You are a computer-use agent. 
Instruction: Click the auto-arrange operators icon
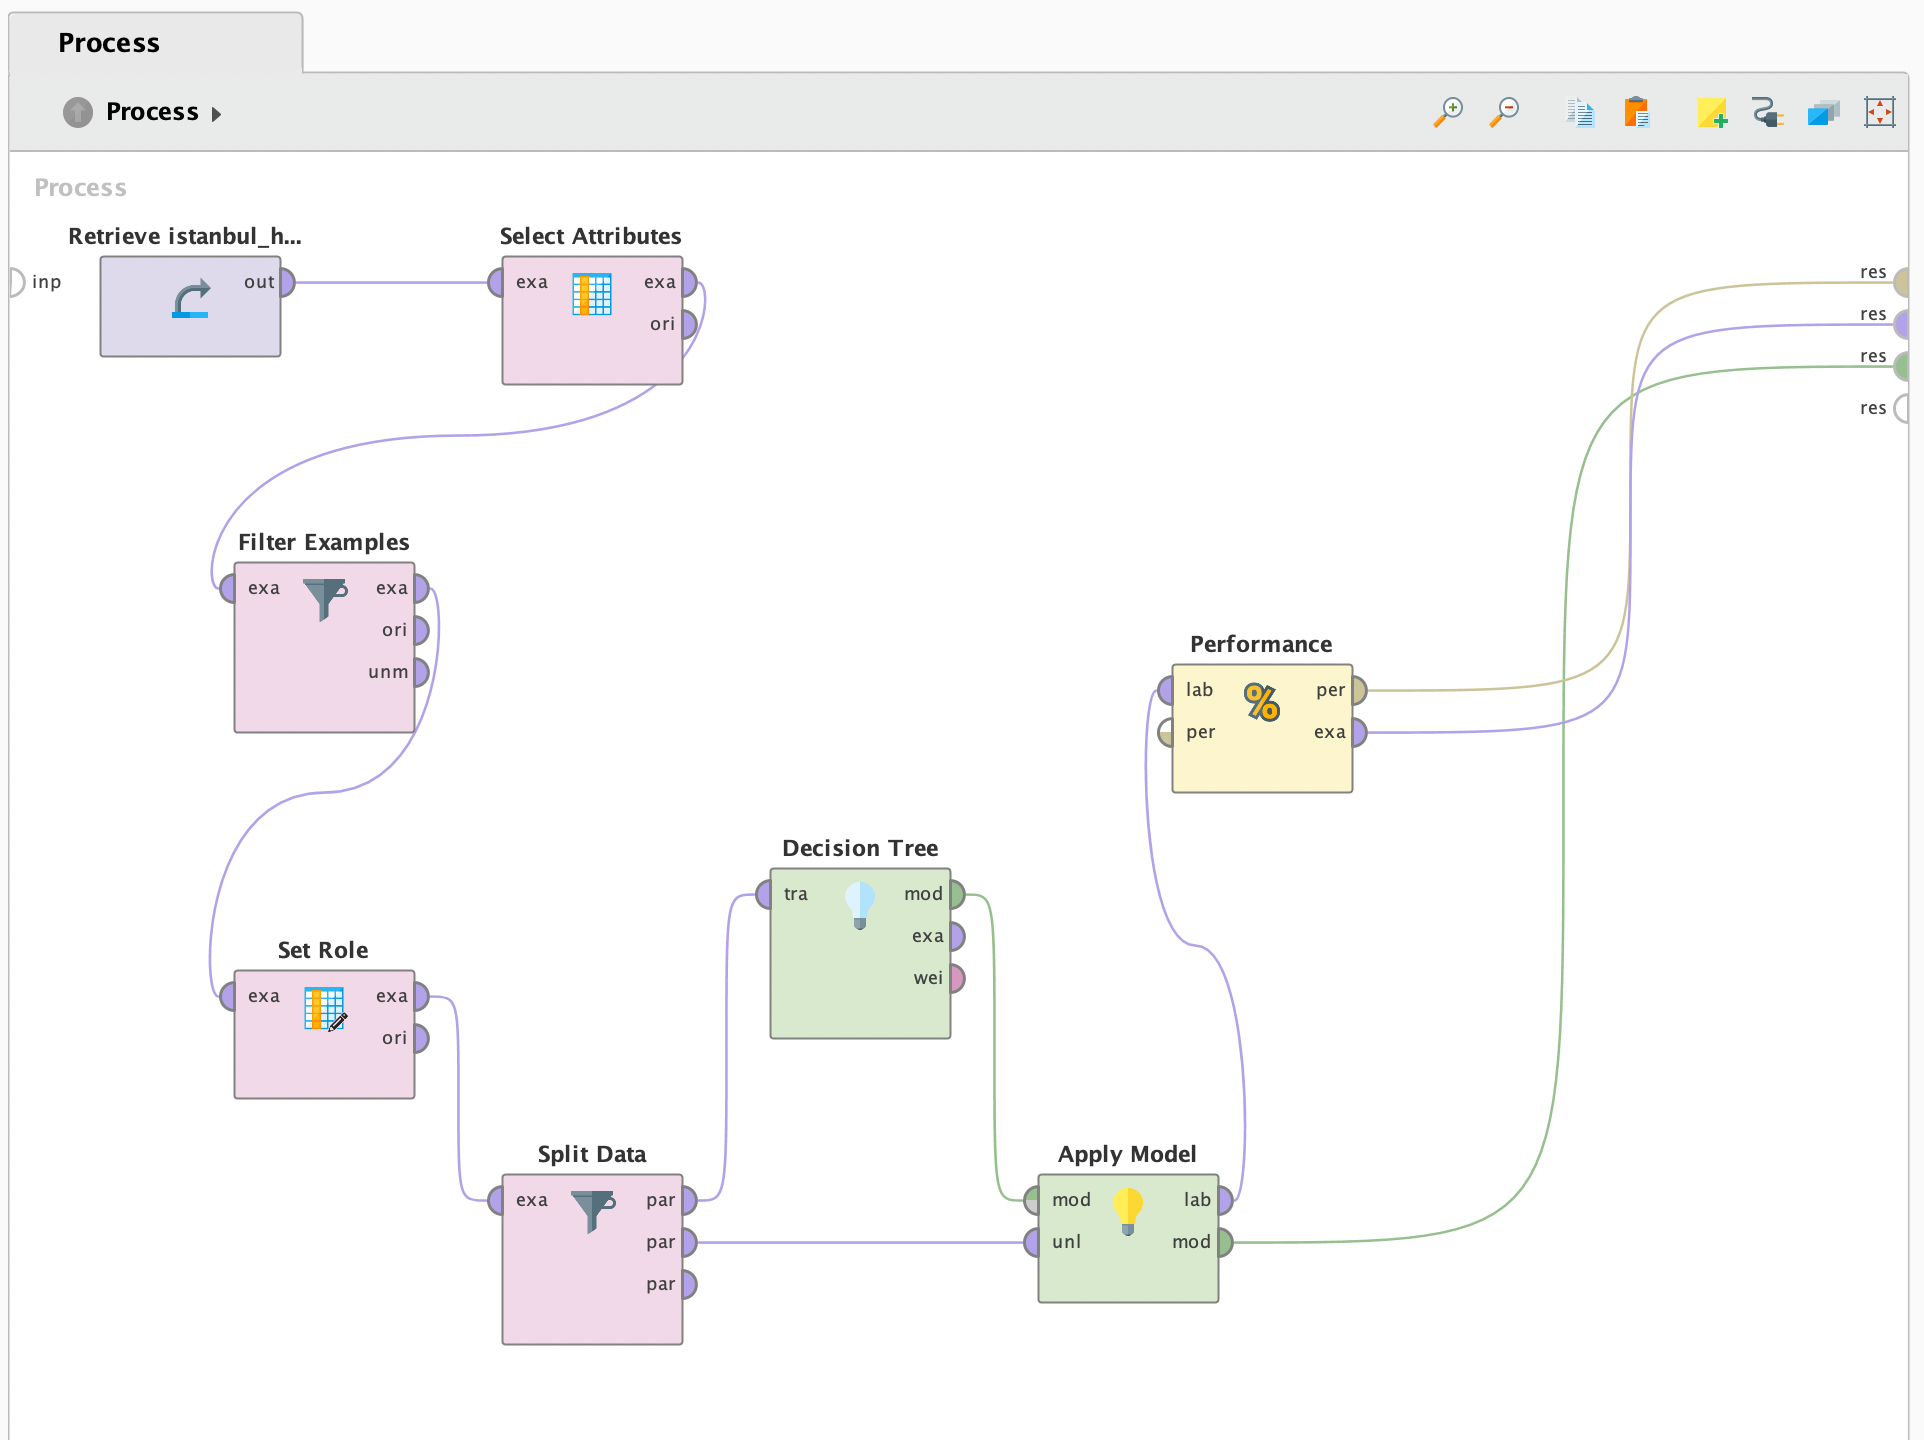pos(1824,112)
